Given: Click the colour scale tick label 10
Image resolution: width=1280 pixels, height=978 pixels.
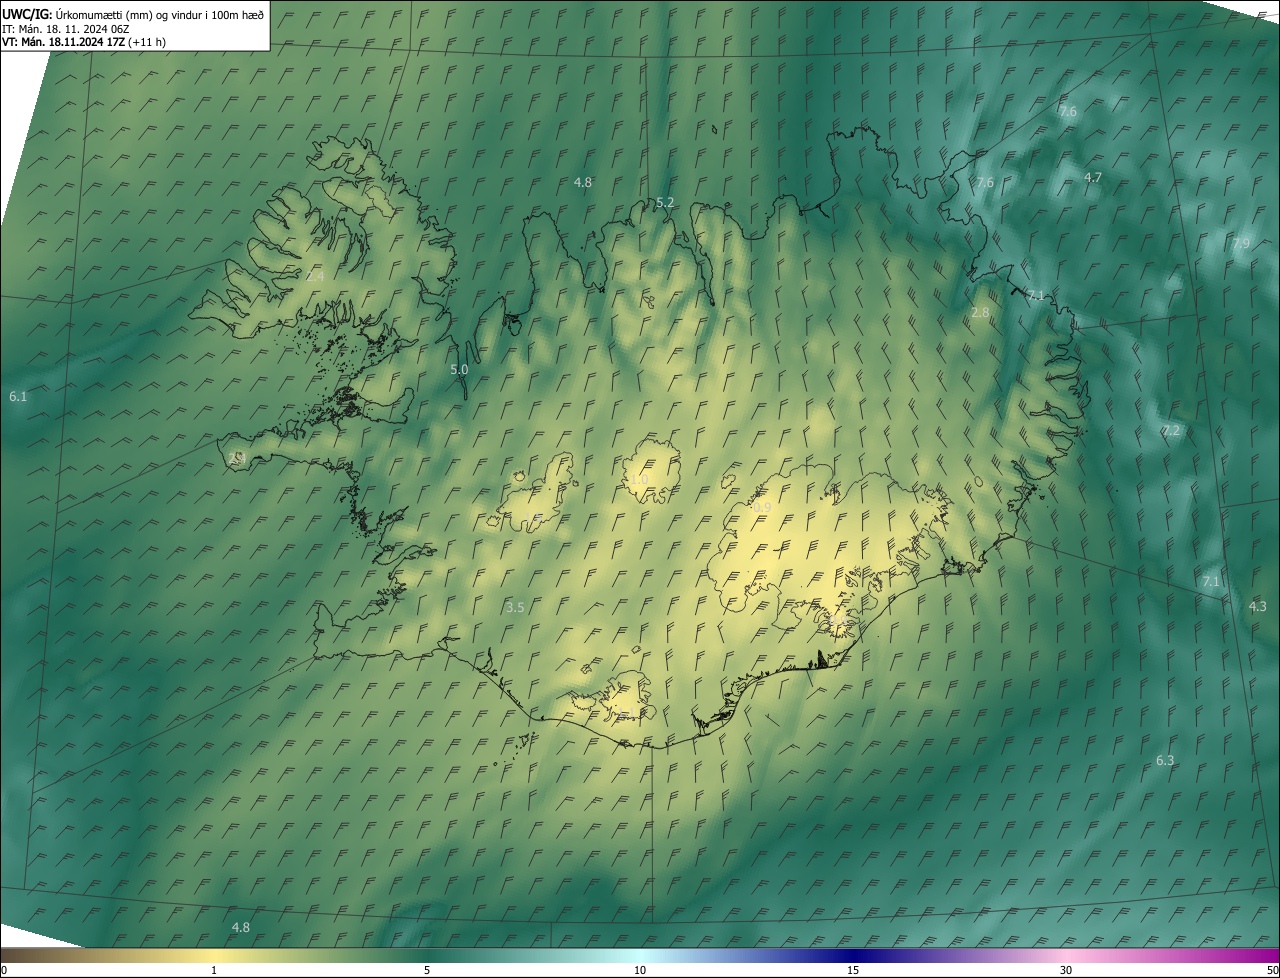Looking at the screenshot, I should [x=640, y=970].
